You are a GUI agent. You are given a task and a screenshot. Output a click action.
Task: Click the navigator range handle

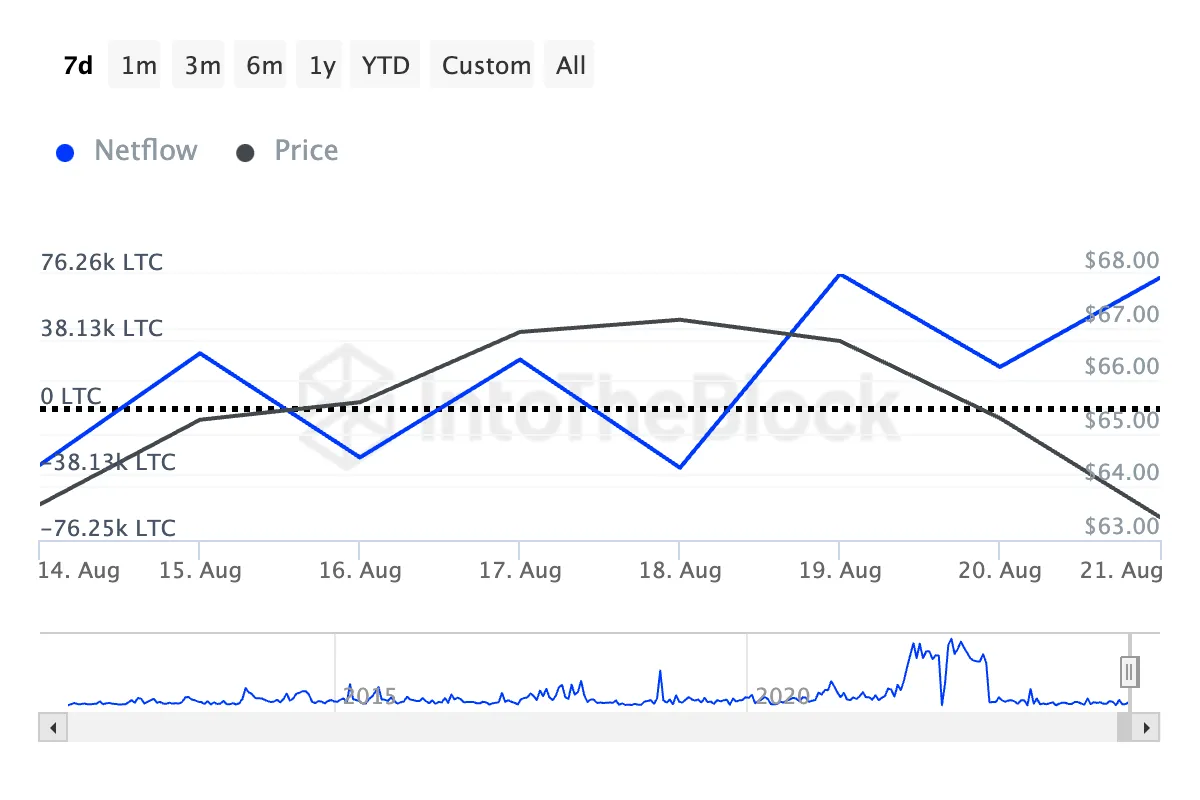tap(1129, 671)
